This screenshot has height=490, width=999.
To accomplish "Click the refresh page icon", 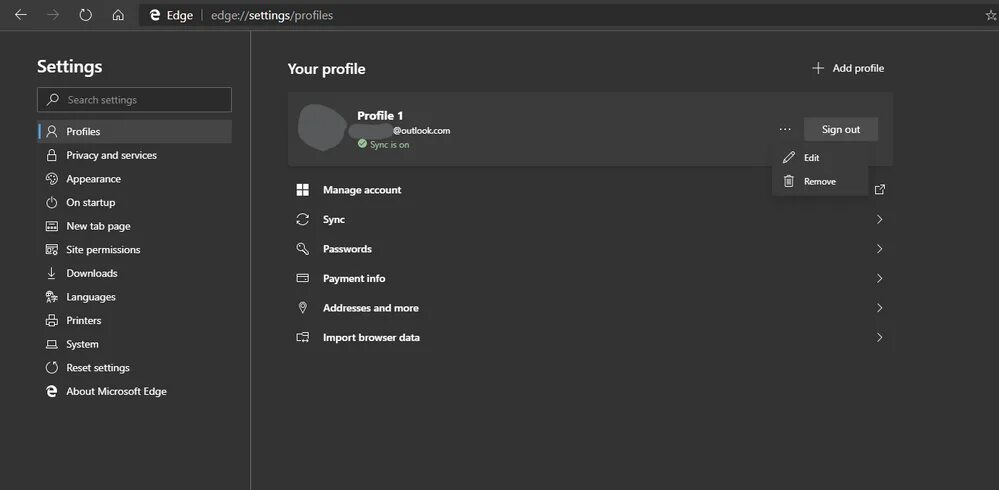I will tap(85, 15).
